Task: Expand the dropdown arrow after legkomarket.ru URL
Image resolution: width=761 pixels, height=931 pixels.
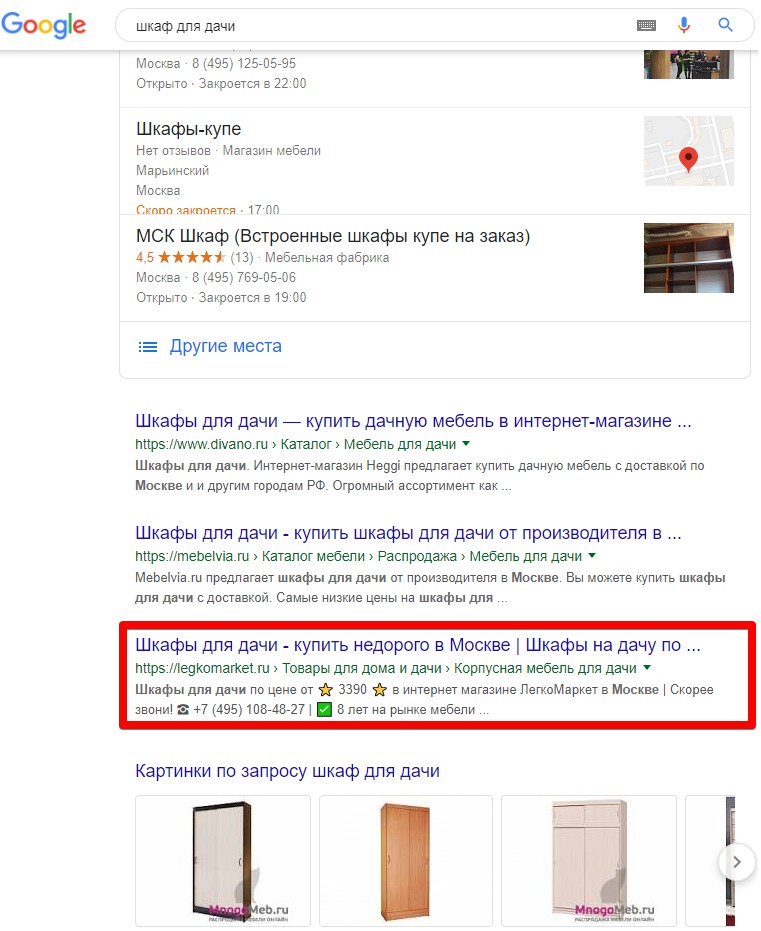Action: pos(647,668)
